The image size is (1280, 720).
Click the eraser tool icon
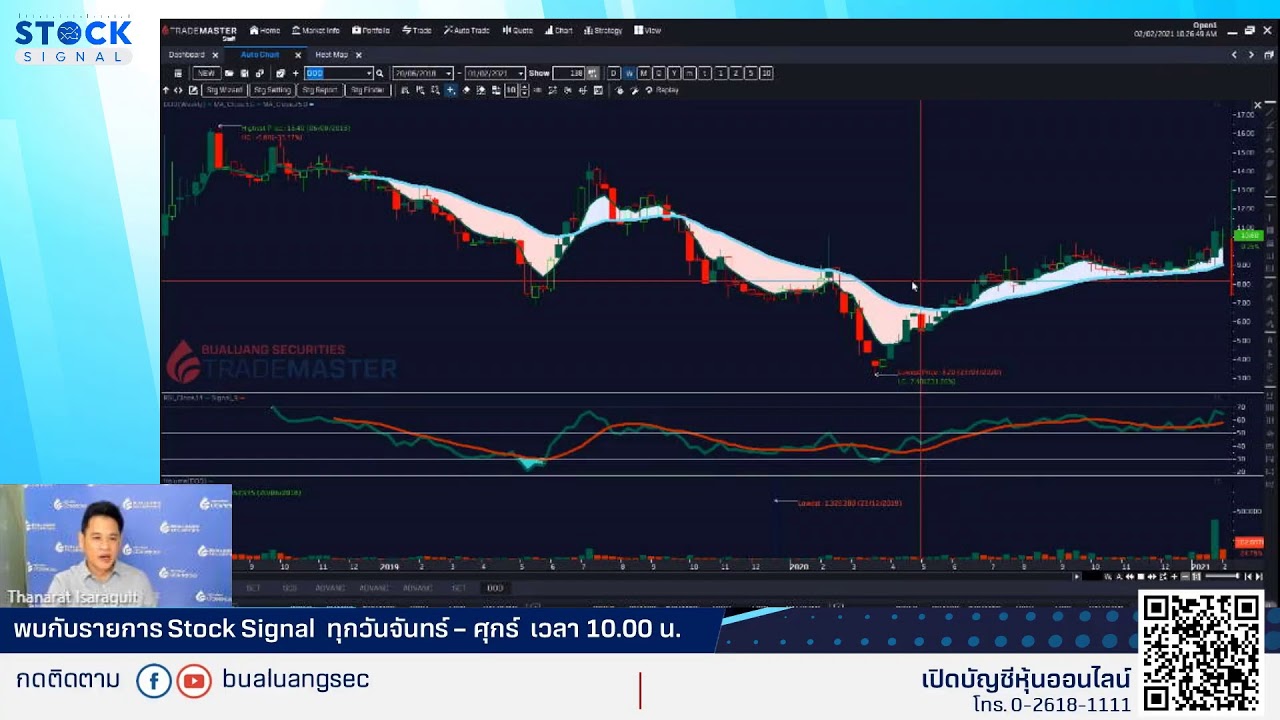[x=466, y=90]
